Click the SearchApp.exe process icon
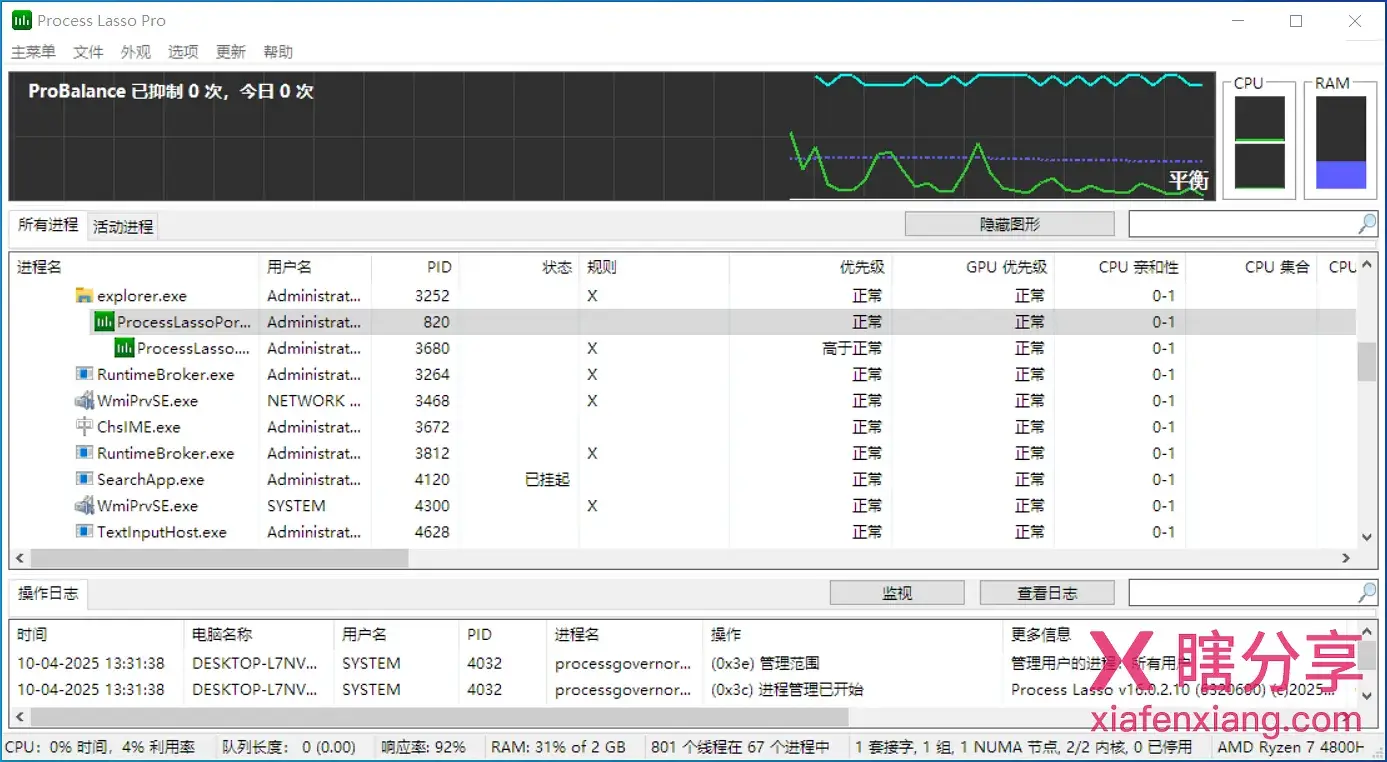The width and height of the screenshot is (1387, 762). pos(85,480)
